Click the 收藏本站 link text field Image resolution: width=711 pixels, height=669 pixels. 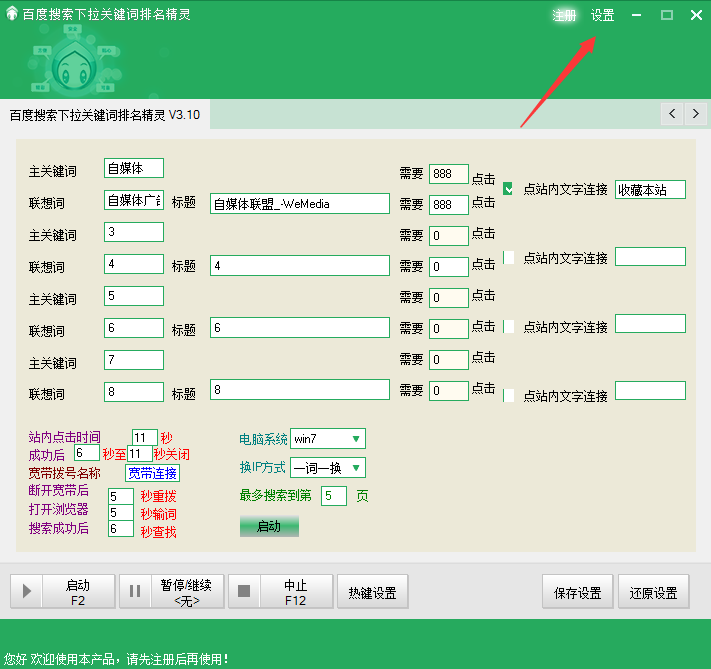(650, 190)
